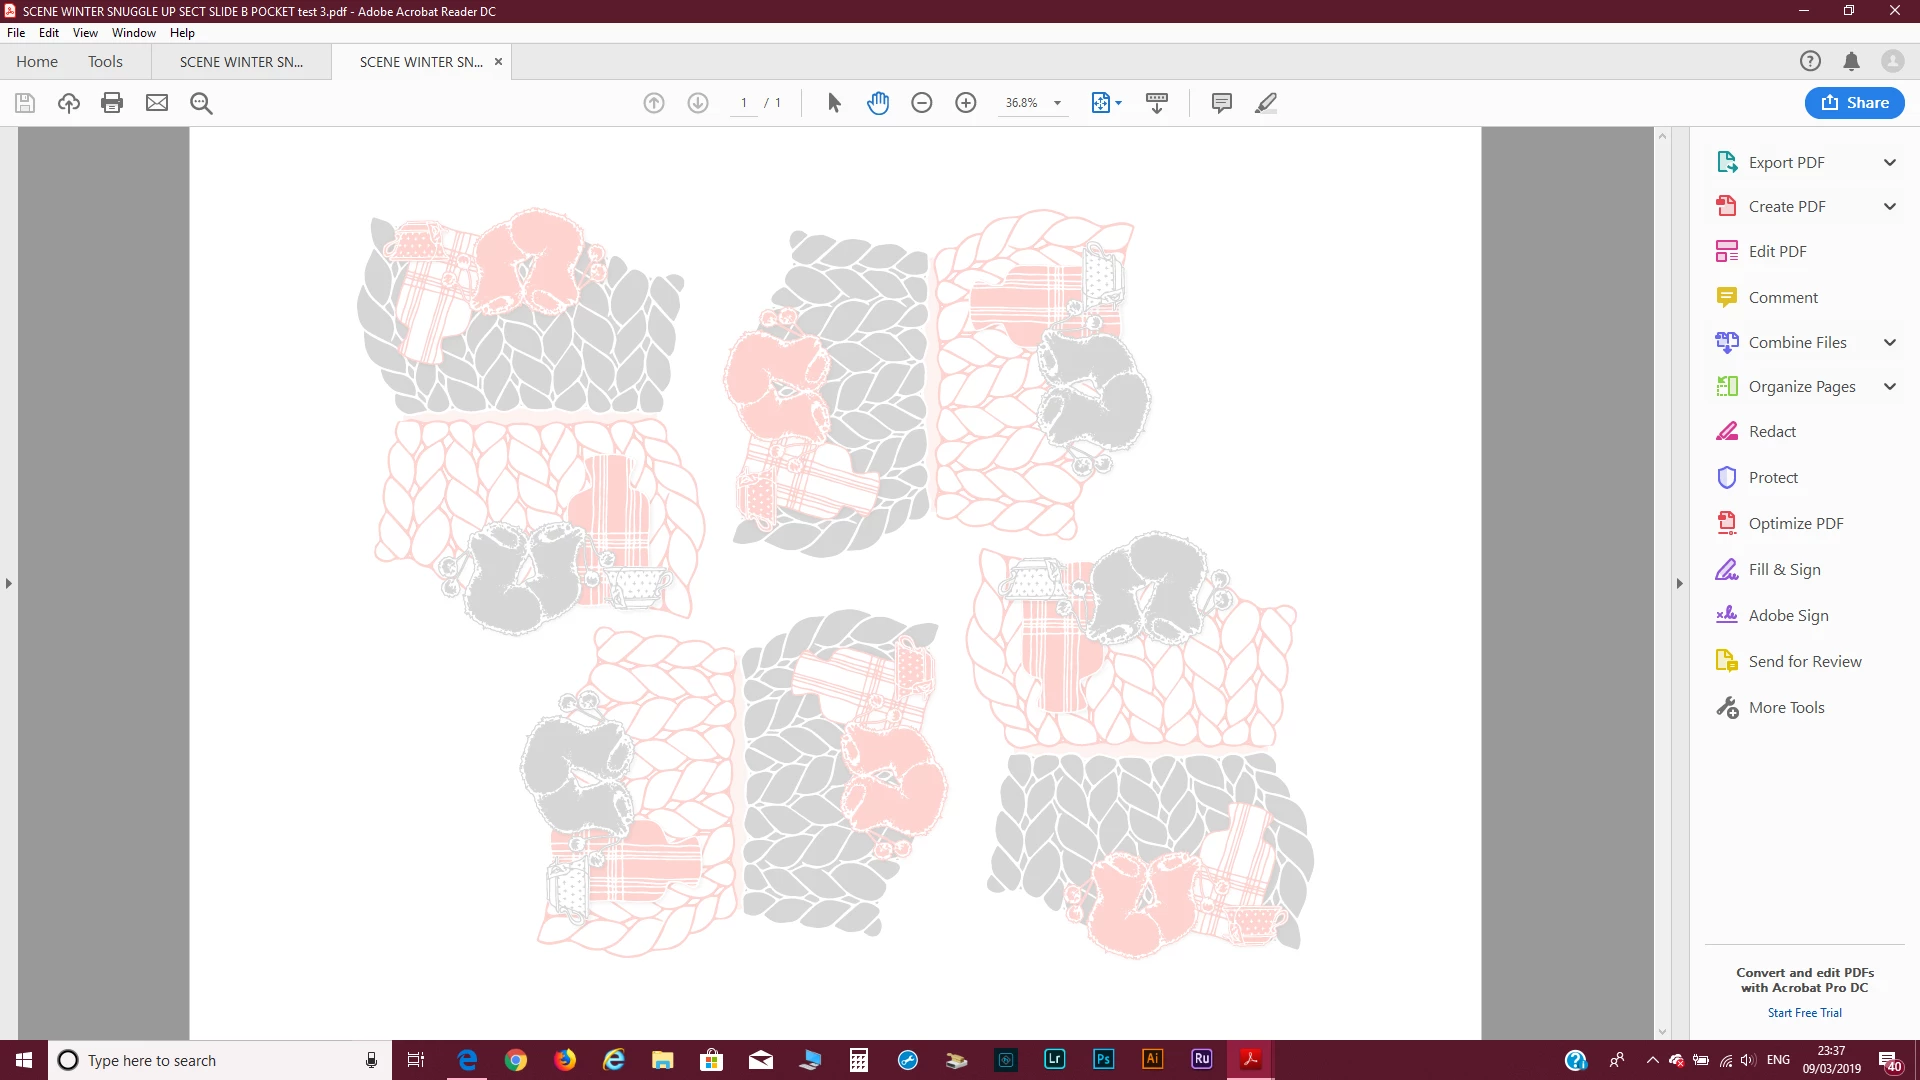This screenshot has width=1920, height=1080.
Task: Print the document using printer icon
Action: pyautogui.click(x=112, y=103)
